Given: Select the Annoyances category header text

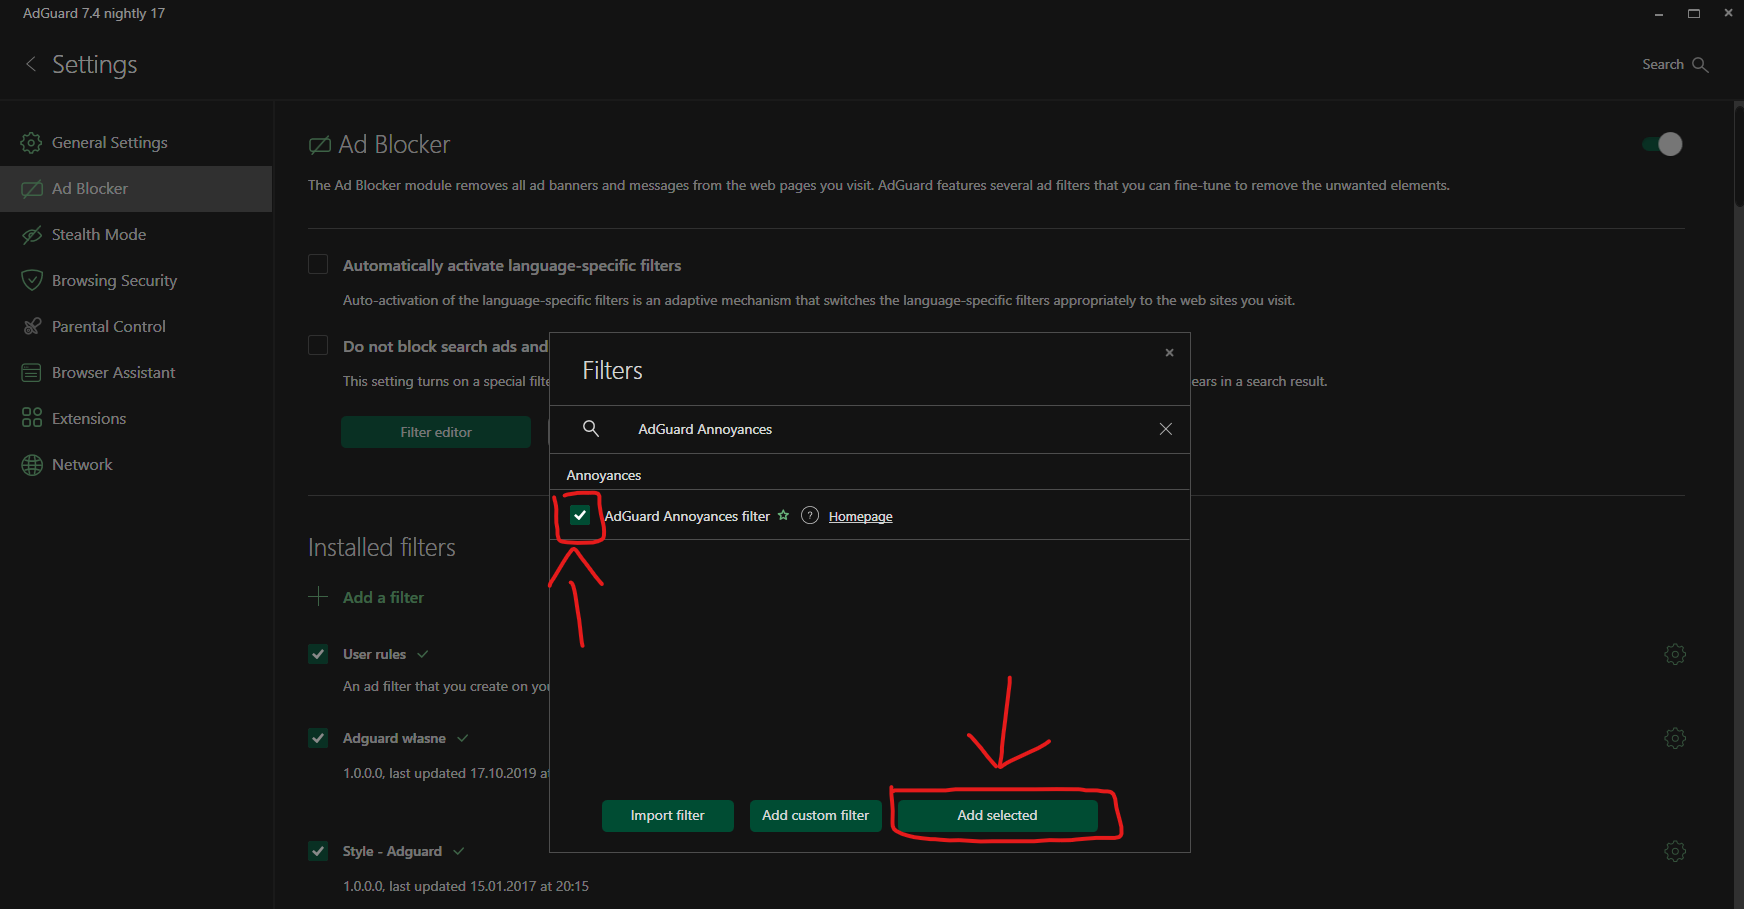Looking at the screenshot, I should (604, 475).
